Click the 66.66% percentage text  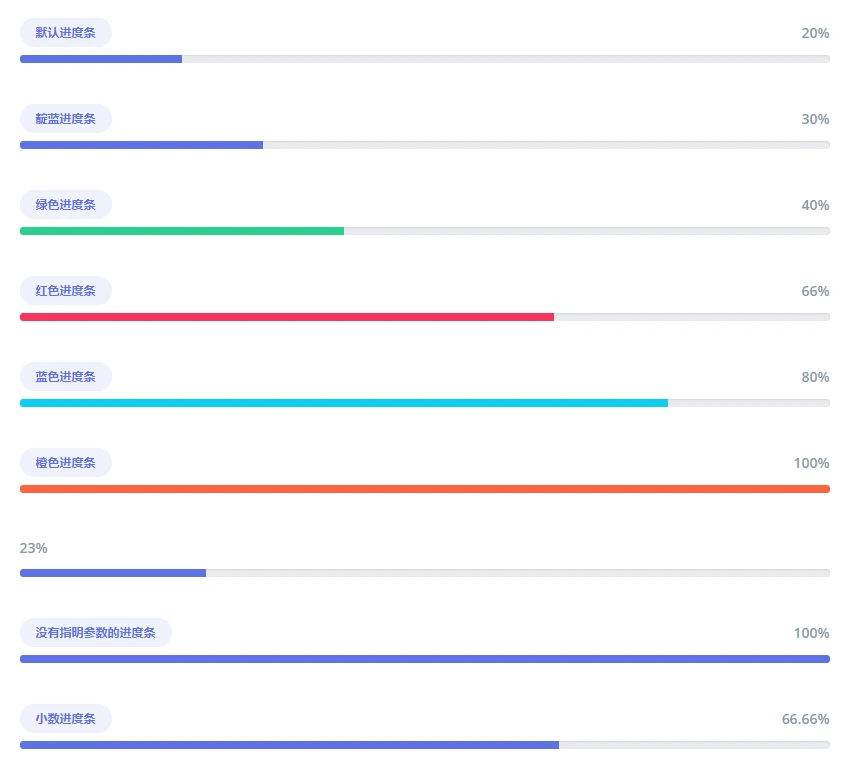[x=805, y=719]
